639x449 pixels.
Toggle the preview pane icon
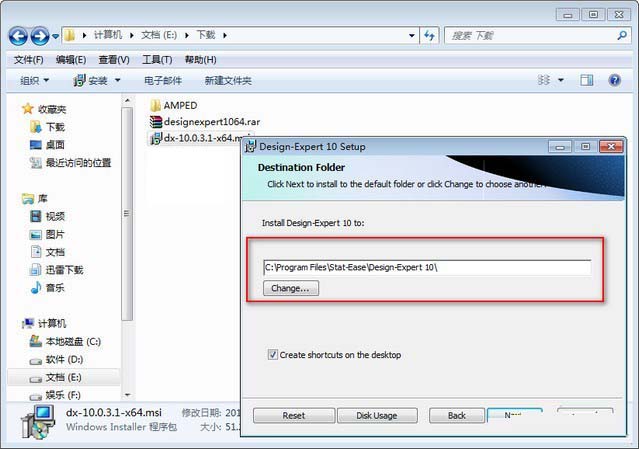pos(586,80)
